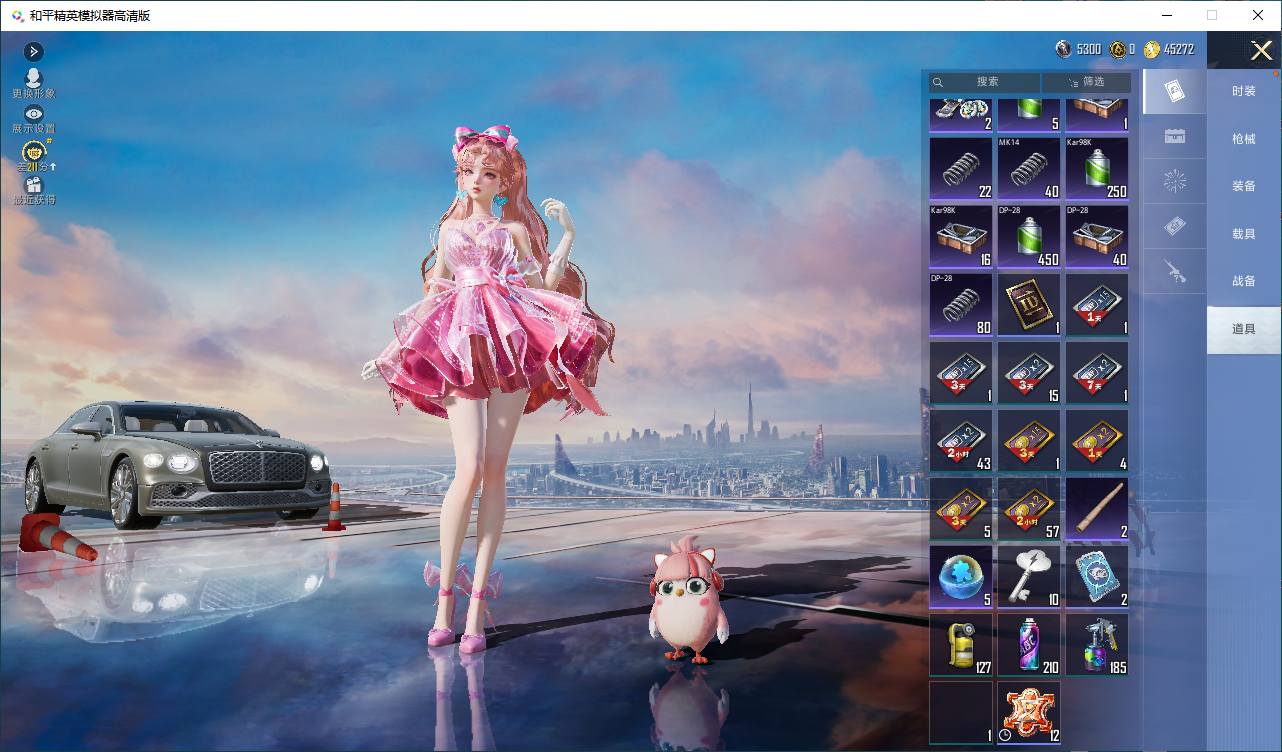This screenshot has width=1282, height=752.
Task: Select the blue card item beside the key
Action: tap(1097, 577)
